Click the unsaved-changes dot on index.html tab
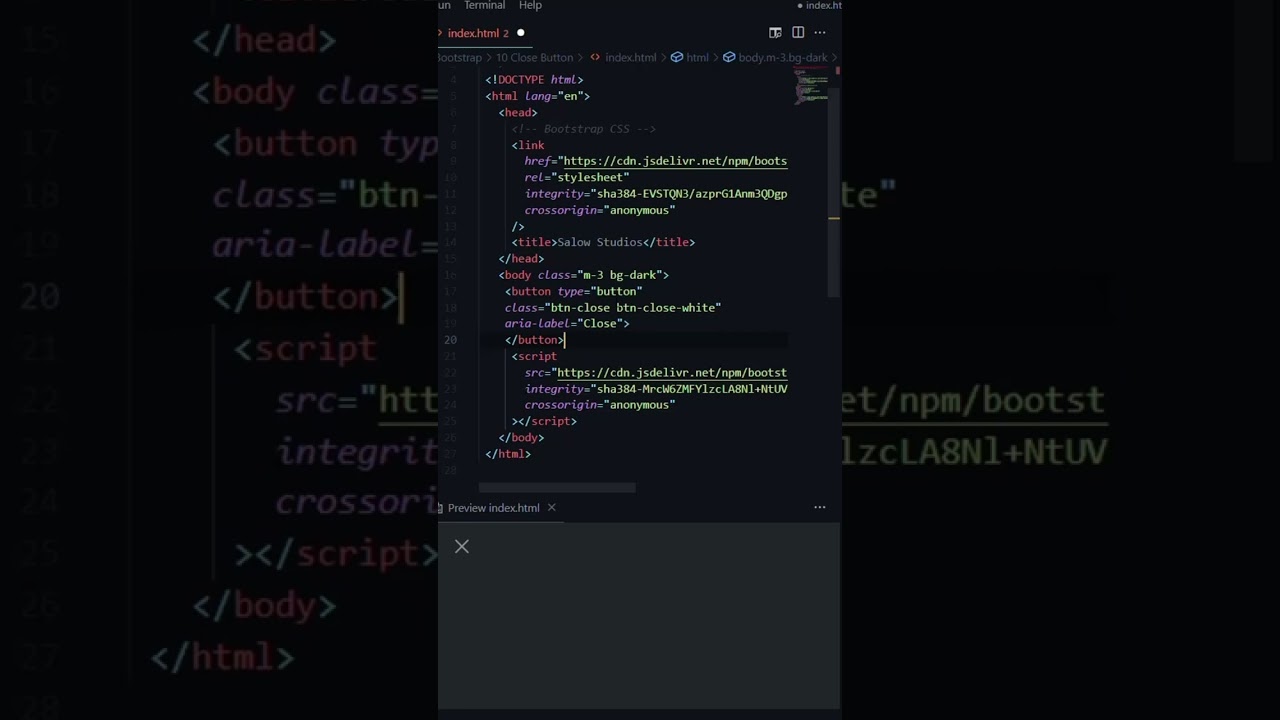Screen dimensions: 1280x720 coord(520,33)
